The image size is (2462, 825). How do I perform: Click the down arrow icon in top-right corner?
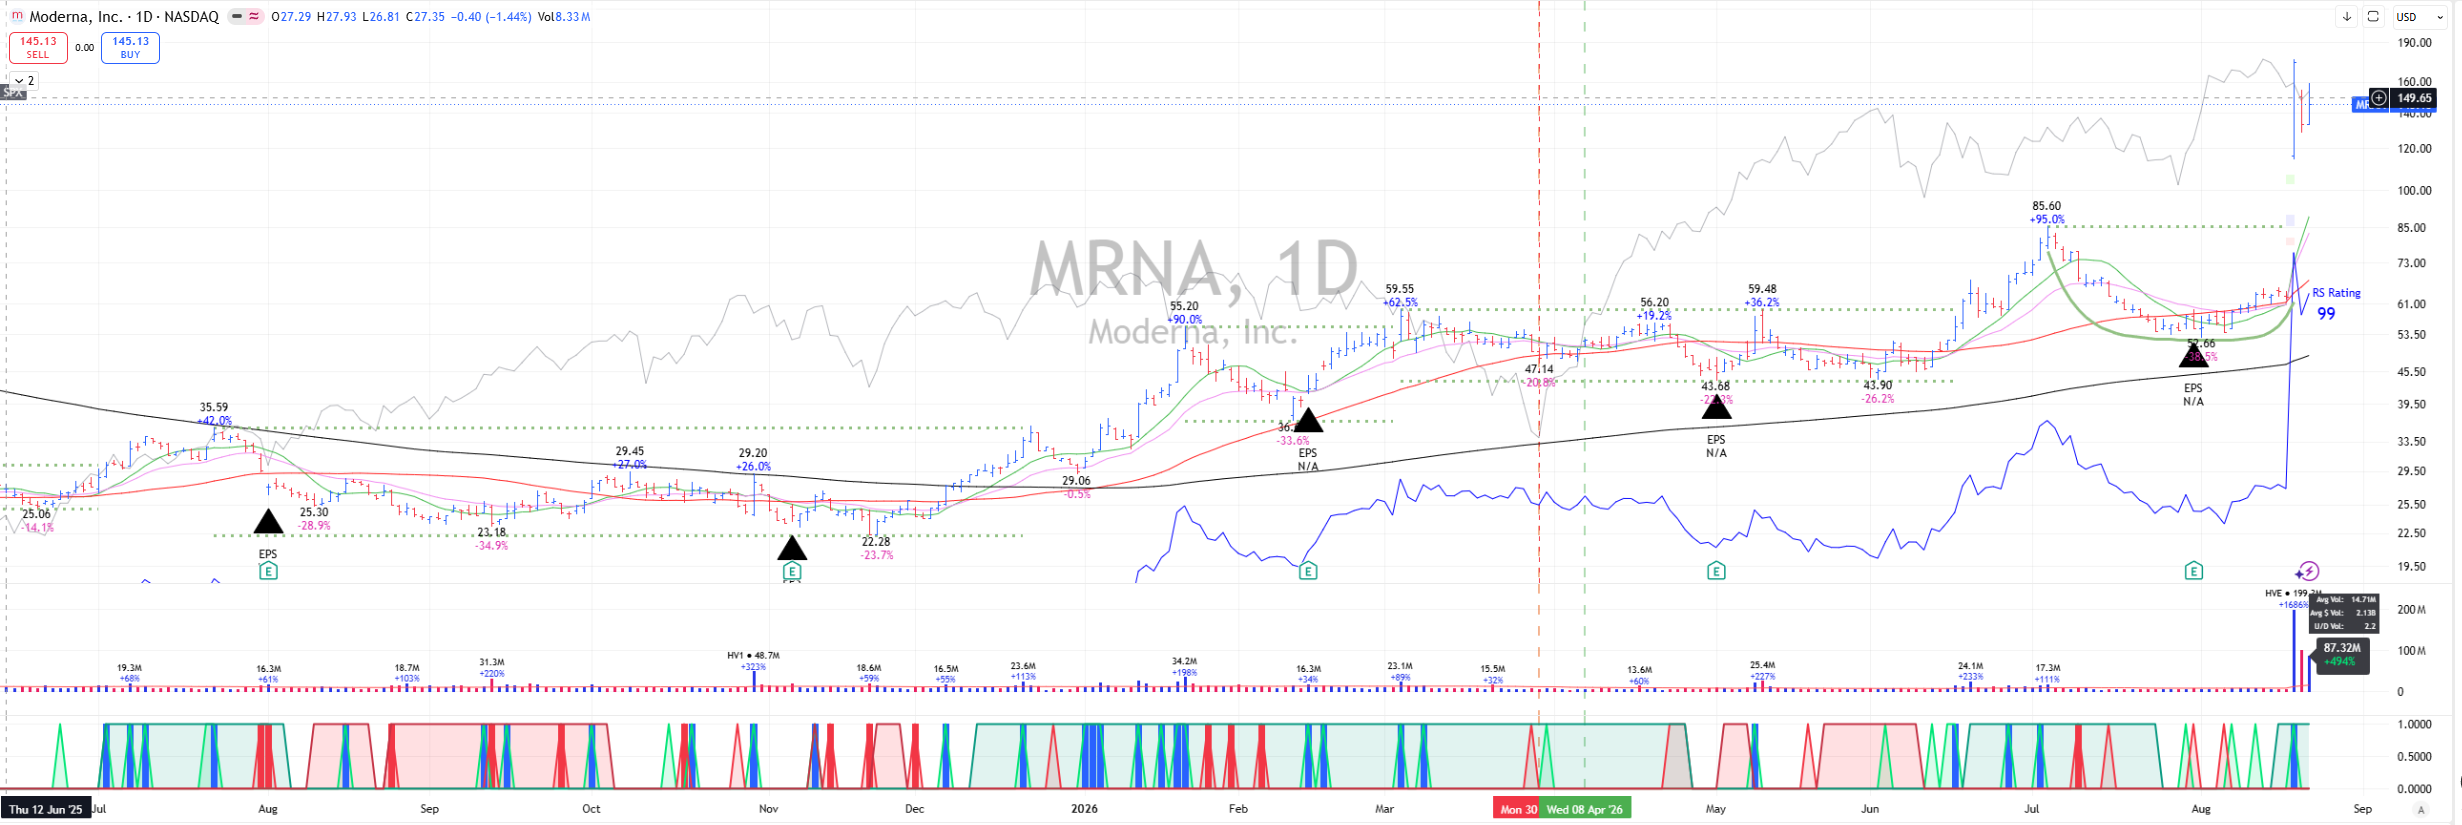[2346, 17]
